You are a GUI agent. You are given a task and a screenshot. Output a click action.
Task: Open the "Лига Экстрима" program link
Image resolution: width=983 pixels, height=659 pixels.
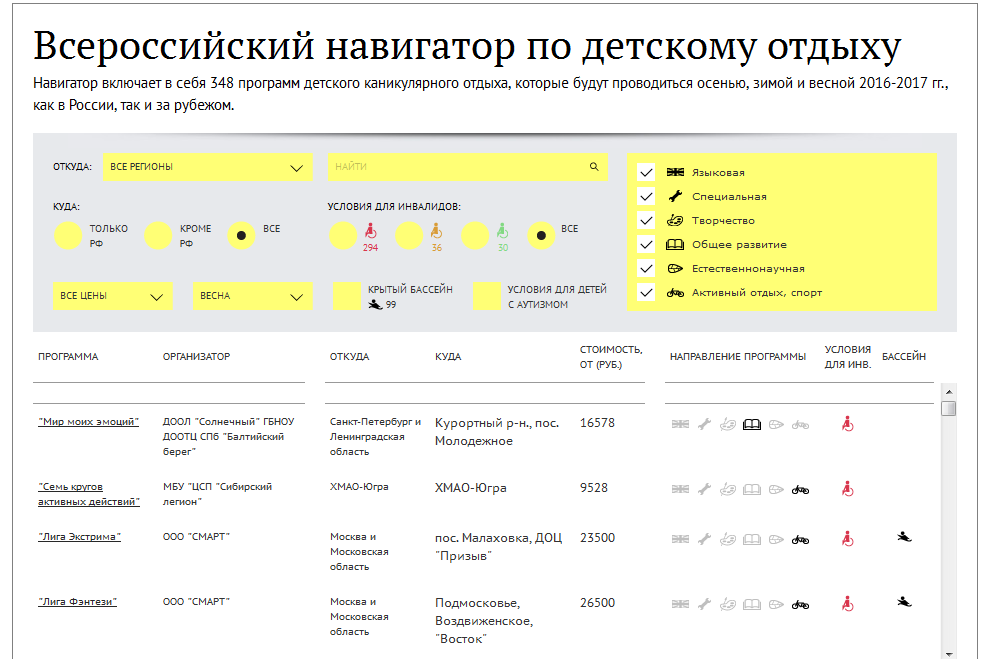[80, 537]
